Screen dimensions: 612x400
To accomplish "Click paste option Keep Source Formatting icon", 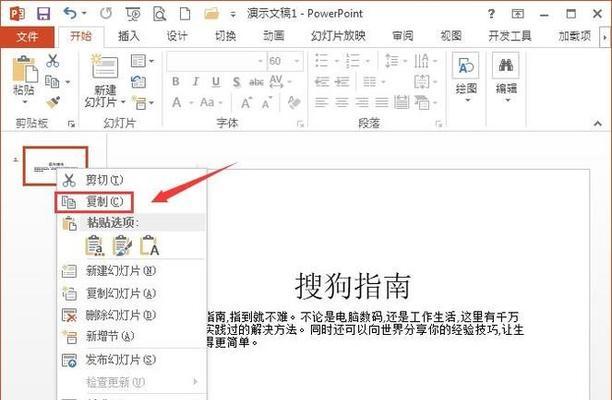I will 122,246.
